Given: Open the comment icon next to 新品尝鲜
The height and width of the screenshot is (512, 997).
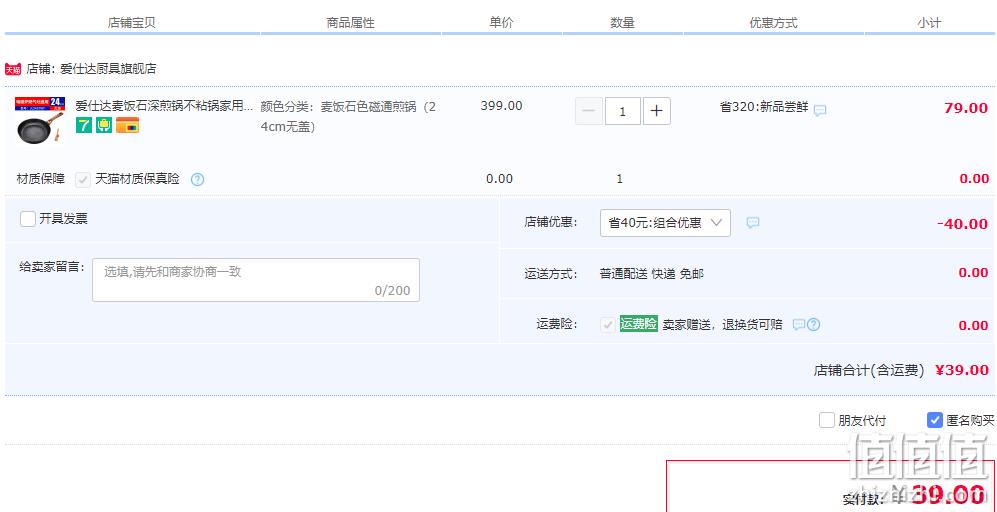Looking at the screenshot, I should 820,110.
